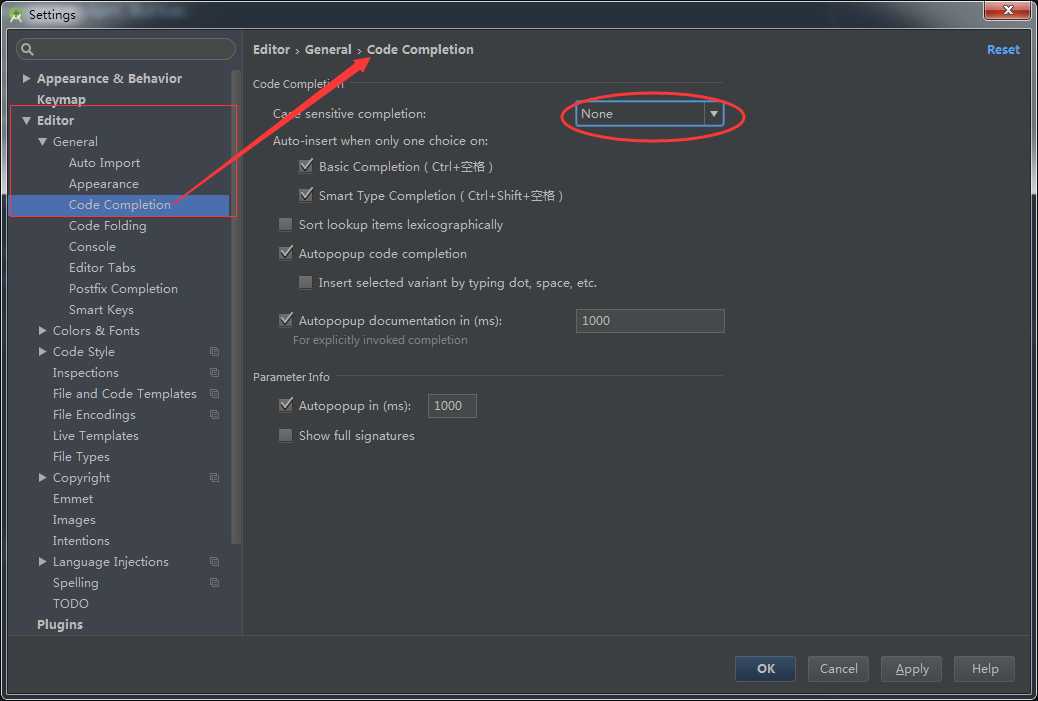Open Help for this page
Screen dimensions: 1038x701
pos(984,669)
